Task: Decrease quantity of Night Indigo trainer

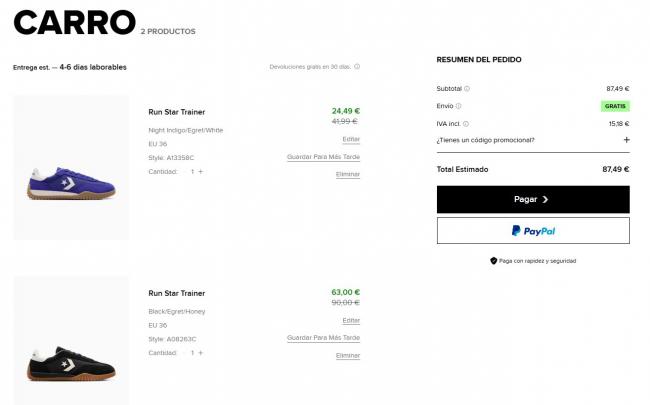Action: (x=184, y=172)
